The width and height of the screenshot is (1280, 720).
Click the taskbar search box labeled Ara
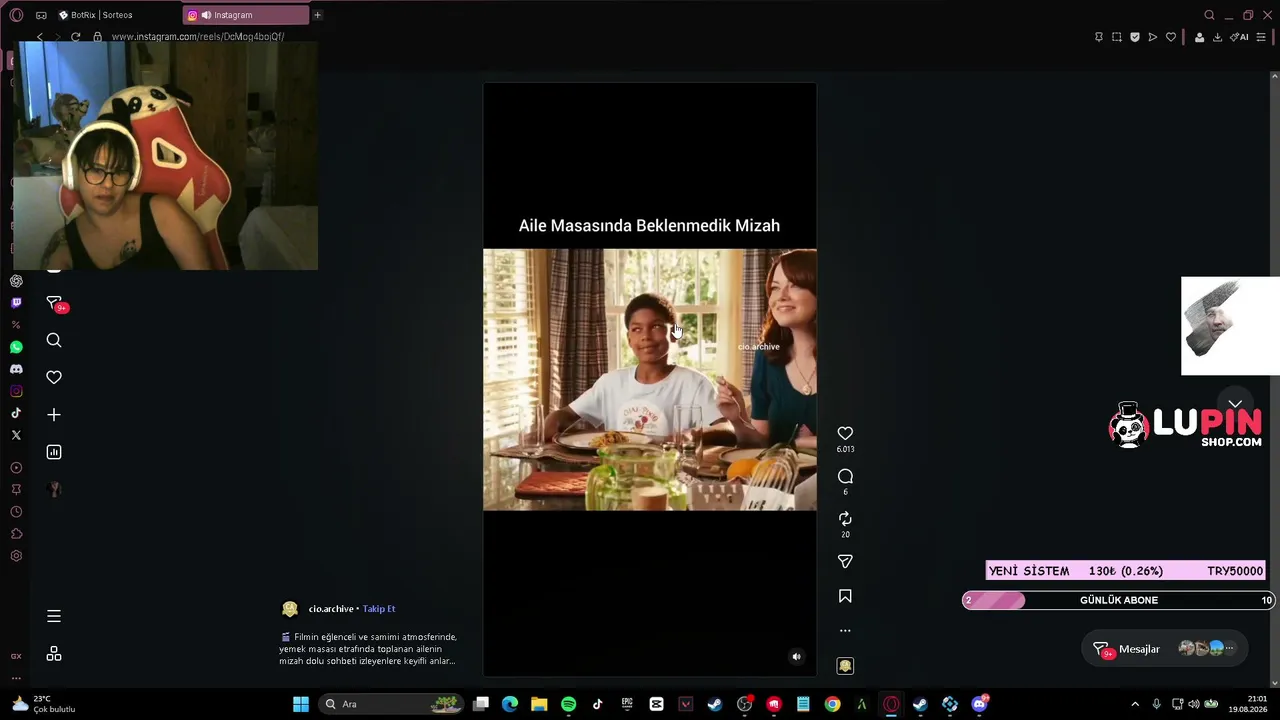click(x=393, y=704)
